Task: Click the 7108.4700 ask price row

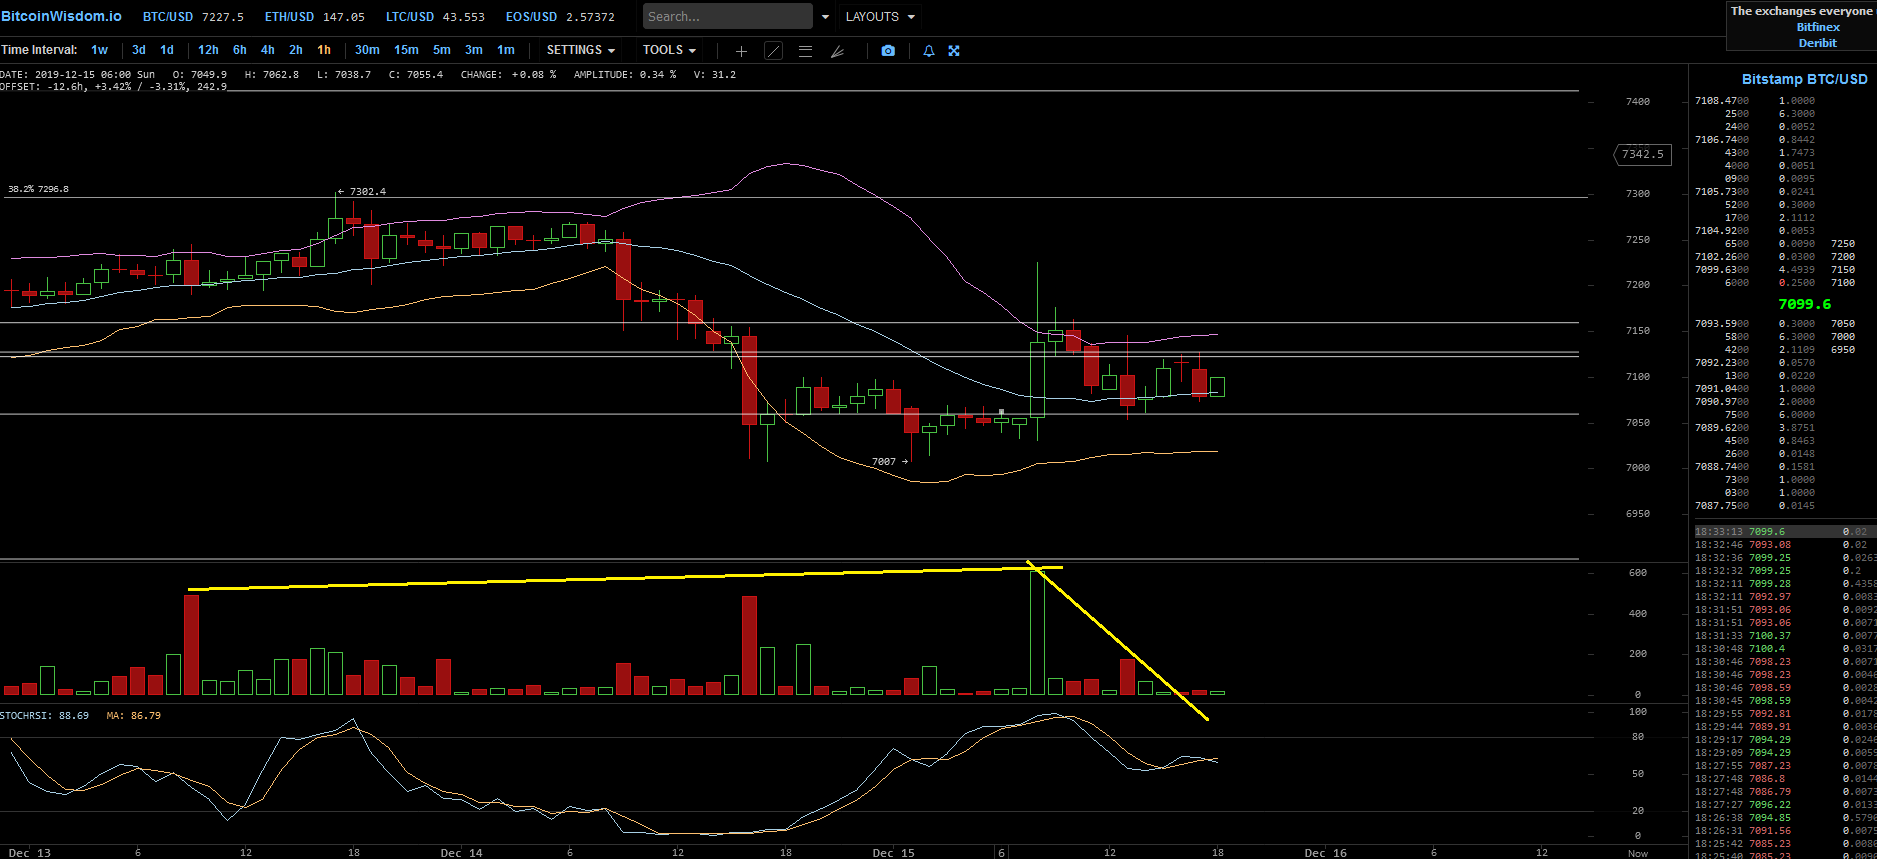Action: (1755, 101)
